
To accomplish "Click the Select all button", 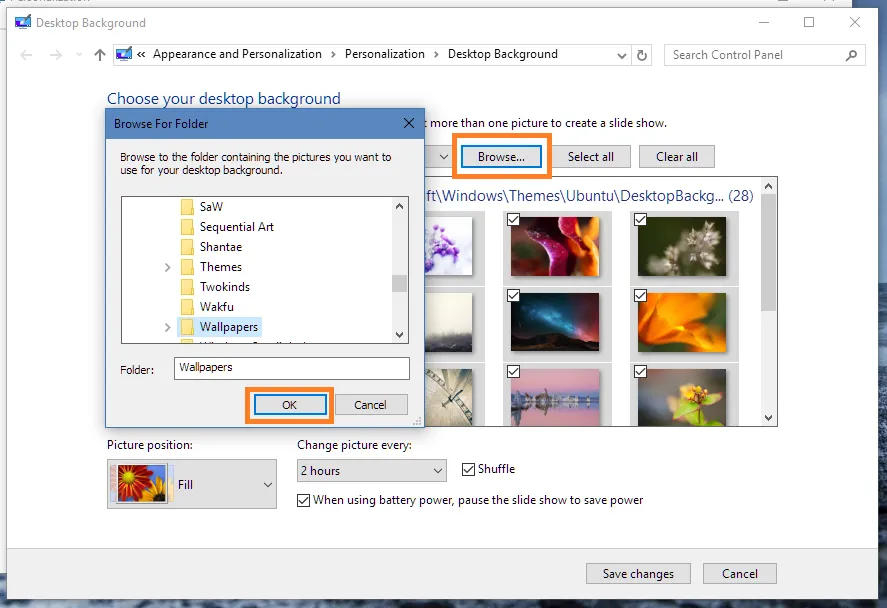I will (591, 157).
